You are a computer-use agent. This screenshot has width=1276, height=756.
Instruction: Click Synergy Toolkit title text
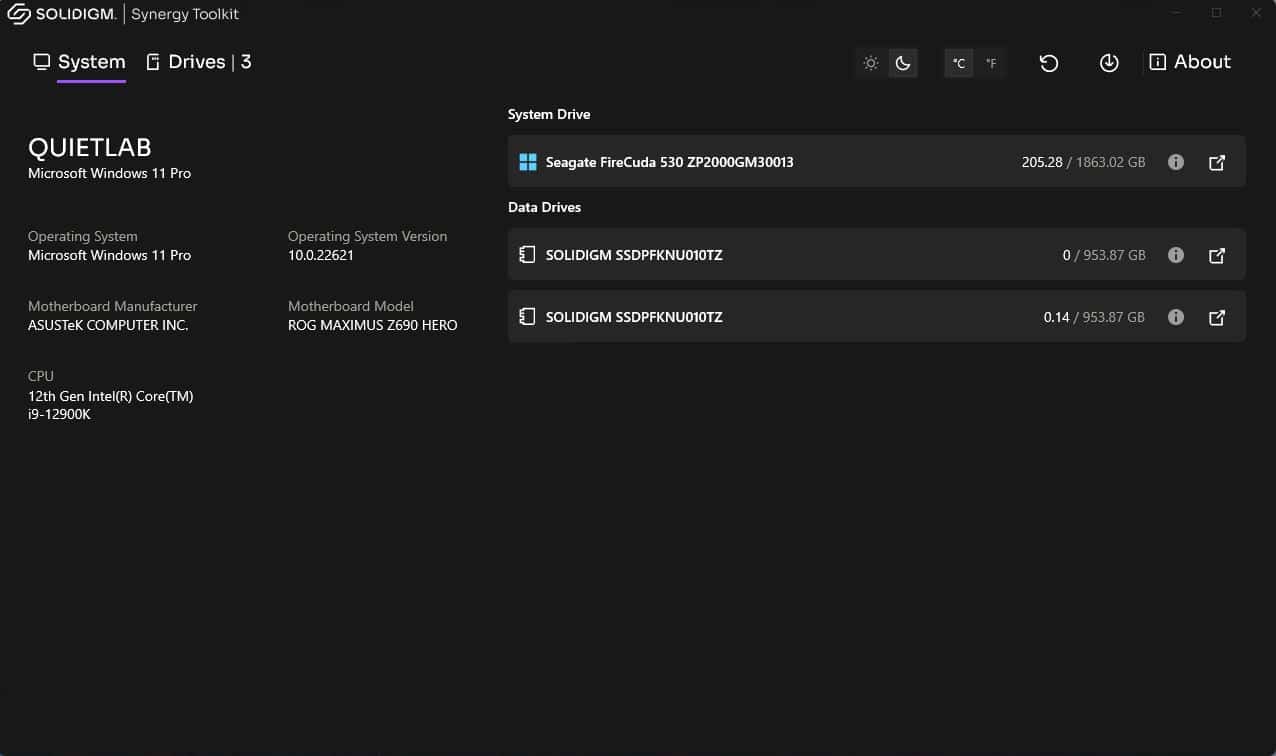[185, 14]
